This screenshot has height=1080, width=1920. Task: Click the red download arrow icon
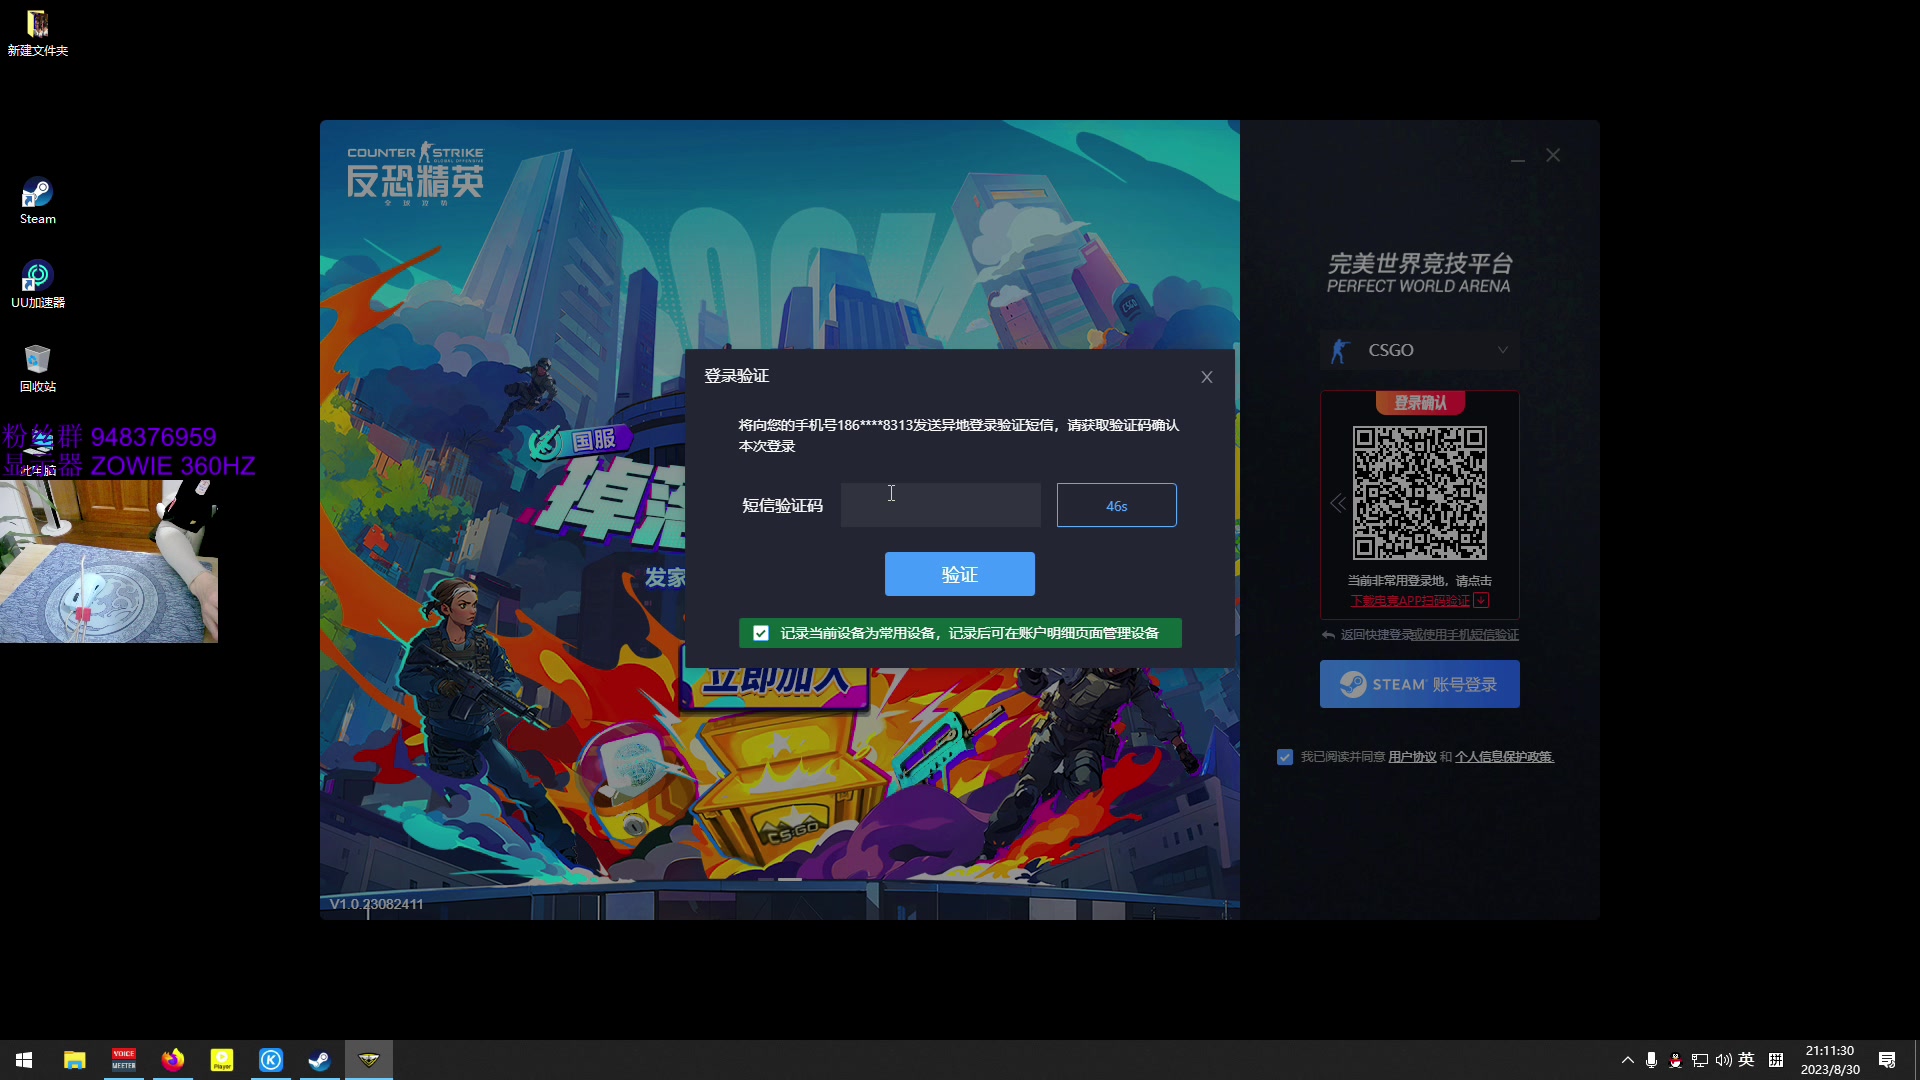pos(1482,601)
